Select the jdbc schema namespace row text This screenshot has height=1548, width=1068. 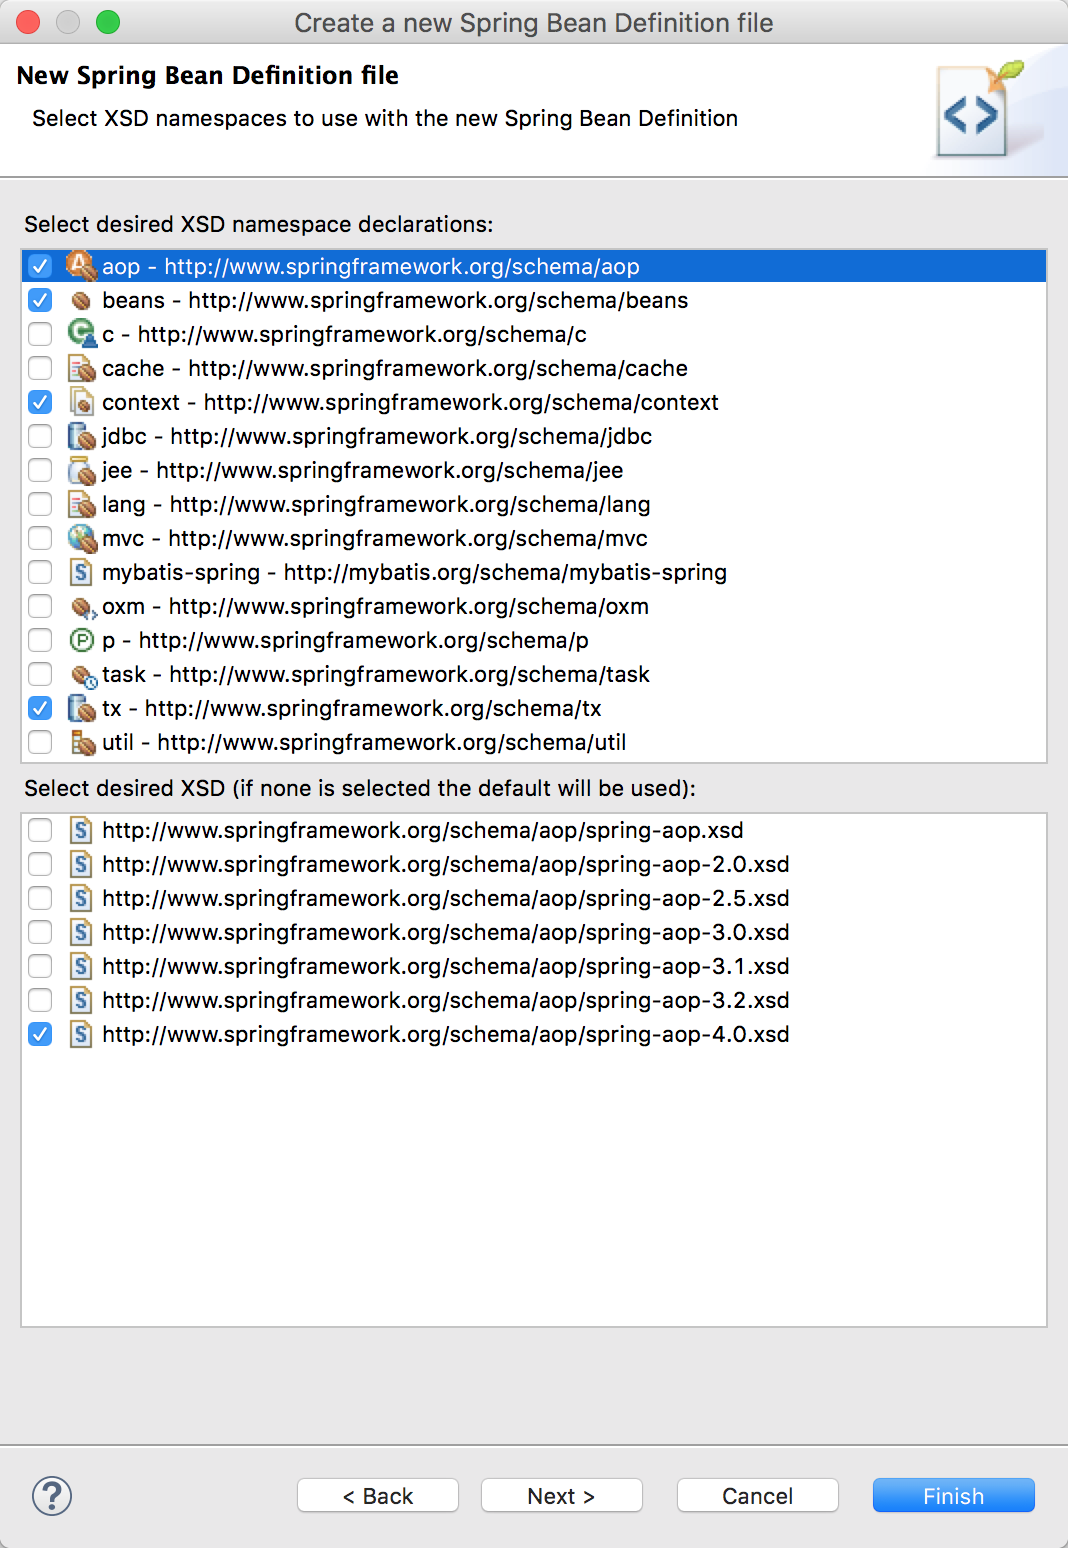click(377, 436)
